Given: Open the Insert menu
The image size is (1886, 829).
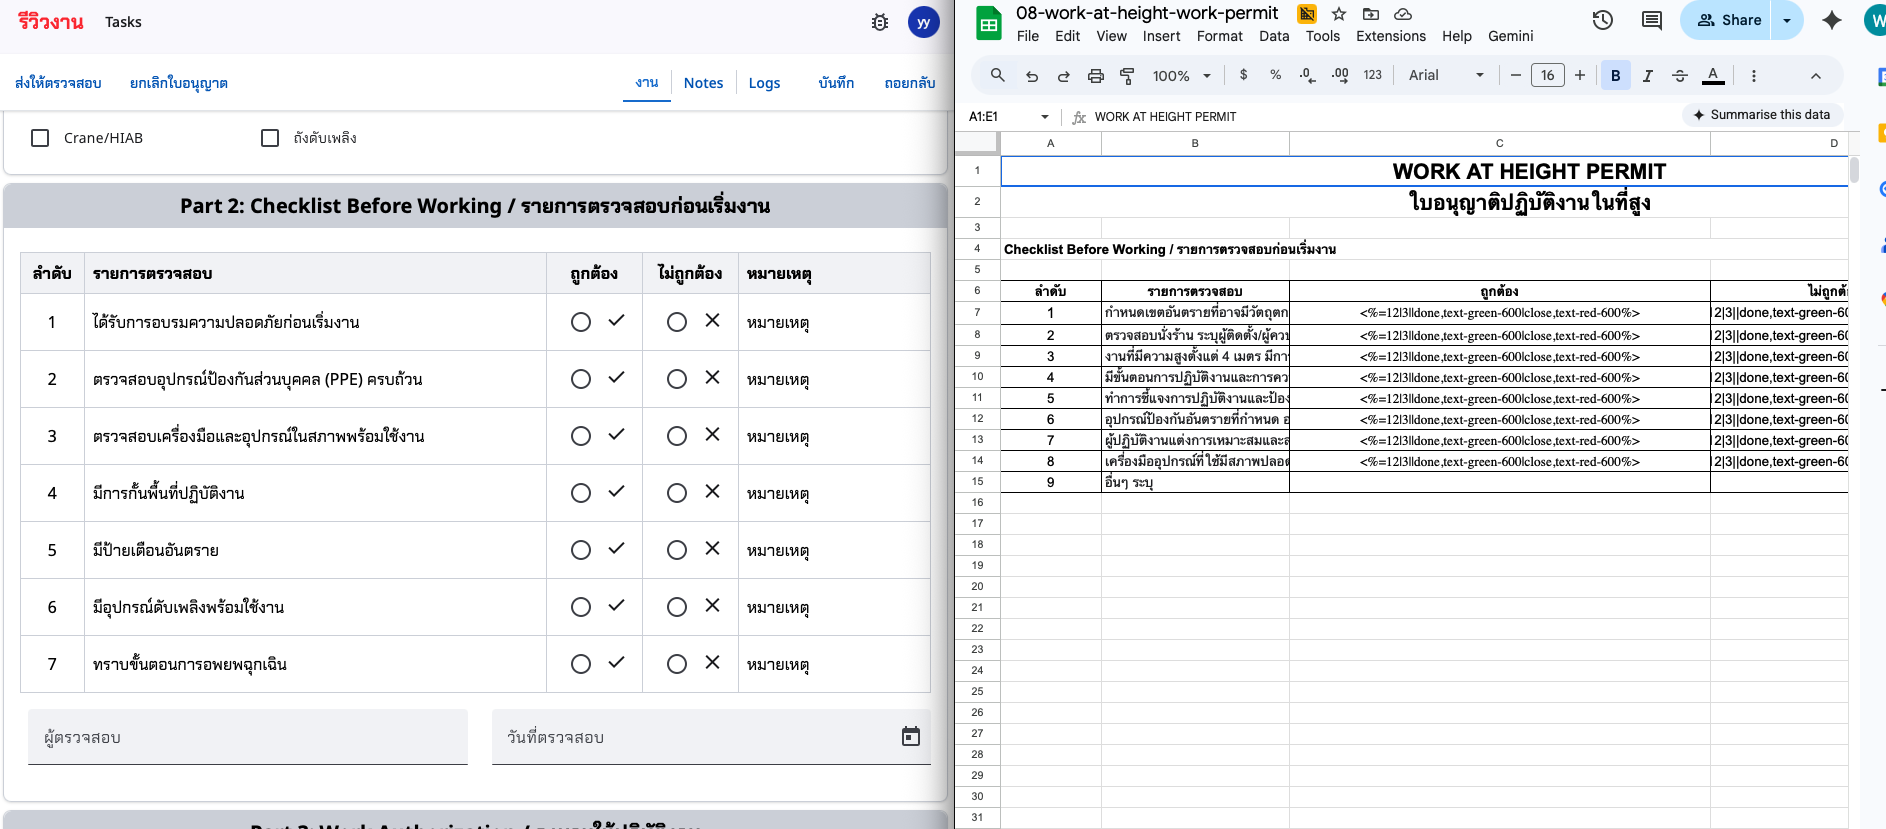Looking at the screenshot, I should point(1161,36).
